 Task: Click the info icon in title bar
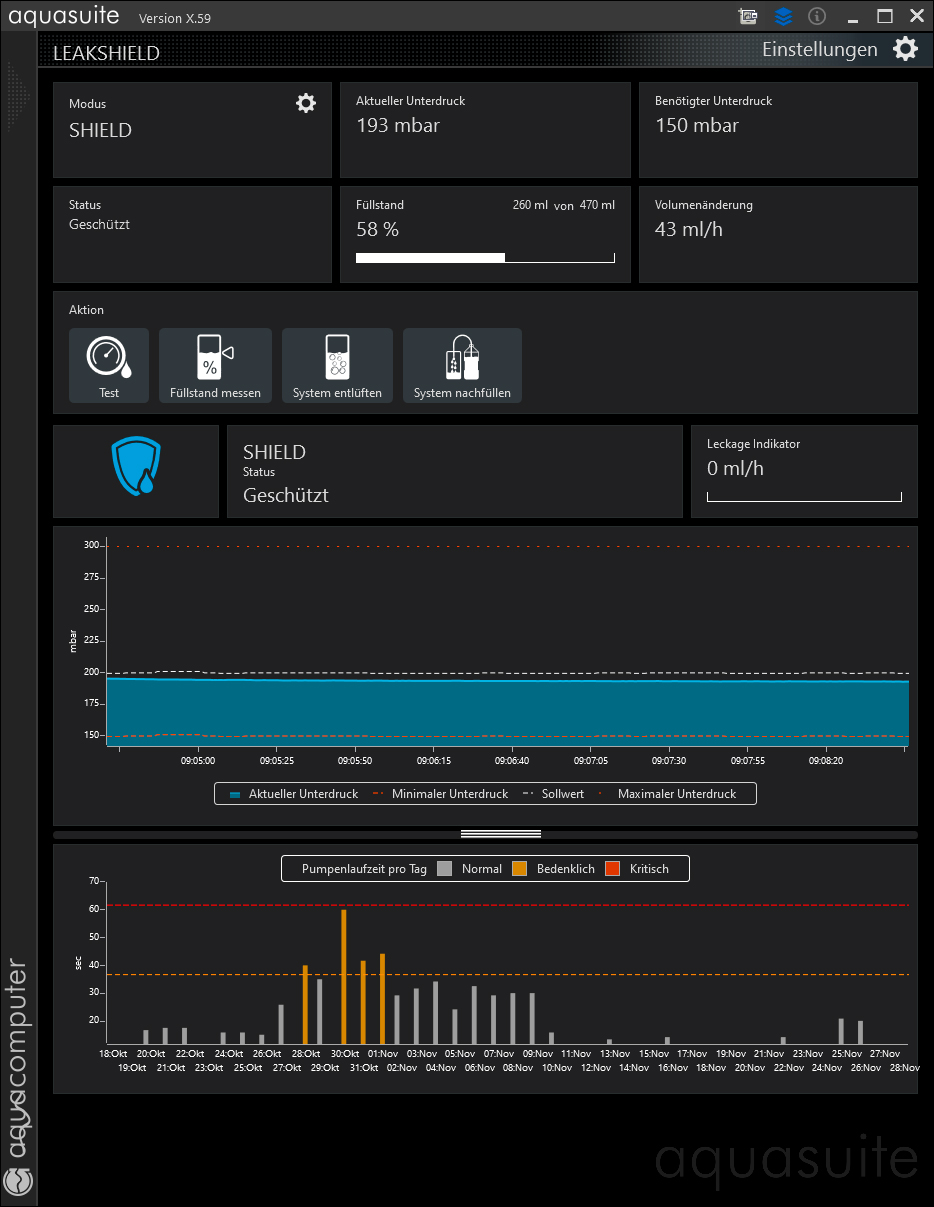(x=817, y=16)
